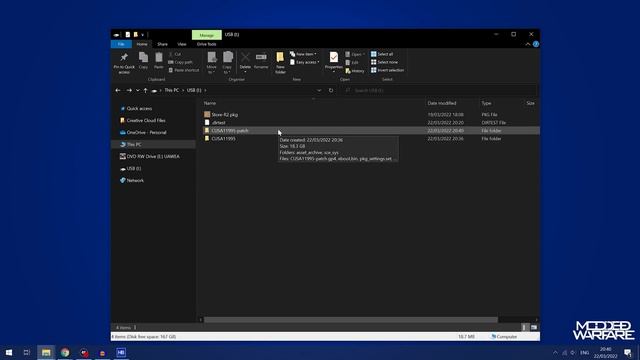Click the Manage contextual tab

[207, 35]
